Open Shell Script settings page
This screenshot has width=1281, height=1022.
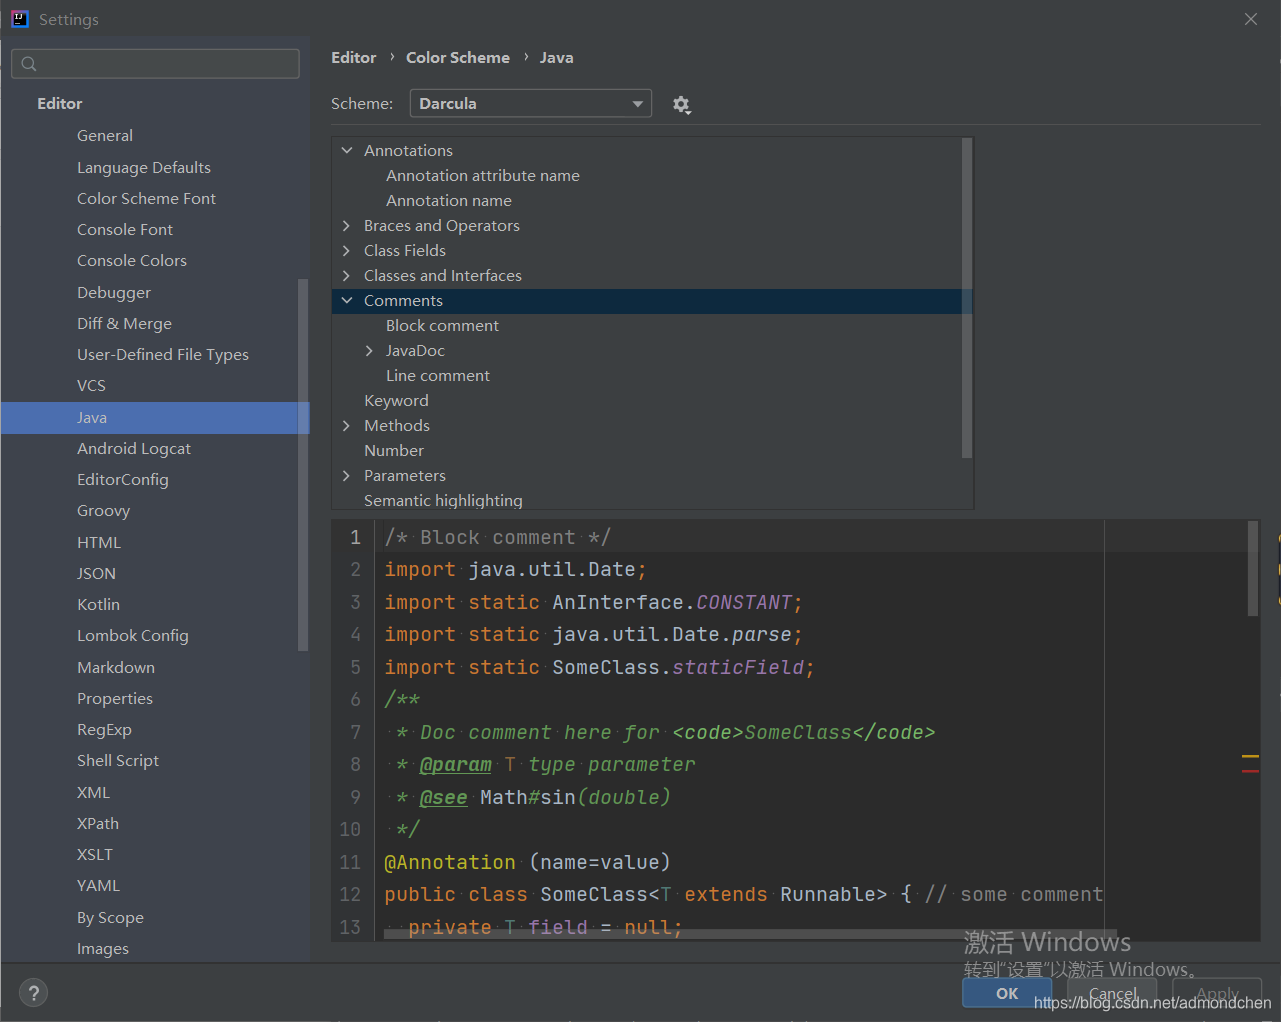(118, 760)
